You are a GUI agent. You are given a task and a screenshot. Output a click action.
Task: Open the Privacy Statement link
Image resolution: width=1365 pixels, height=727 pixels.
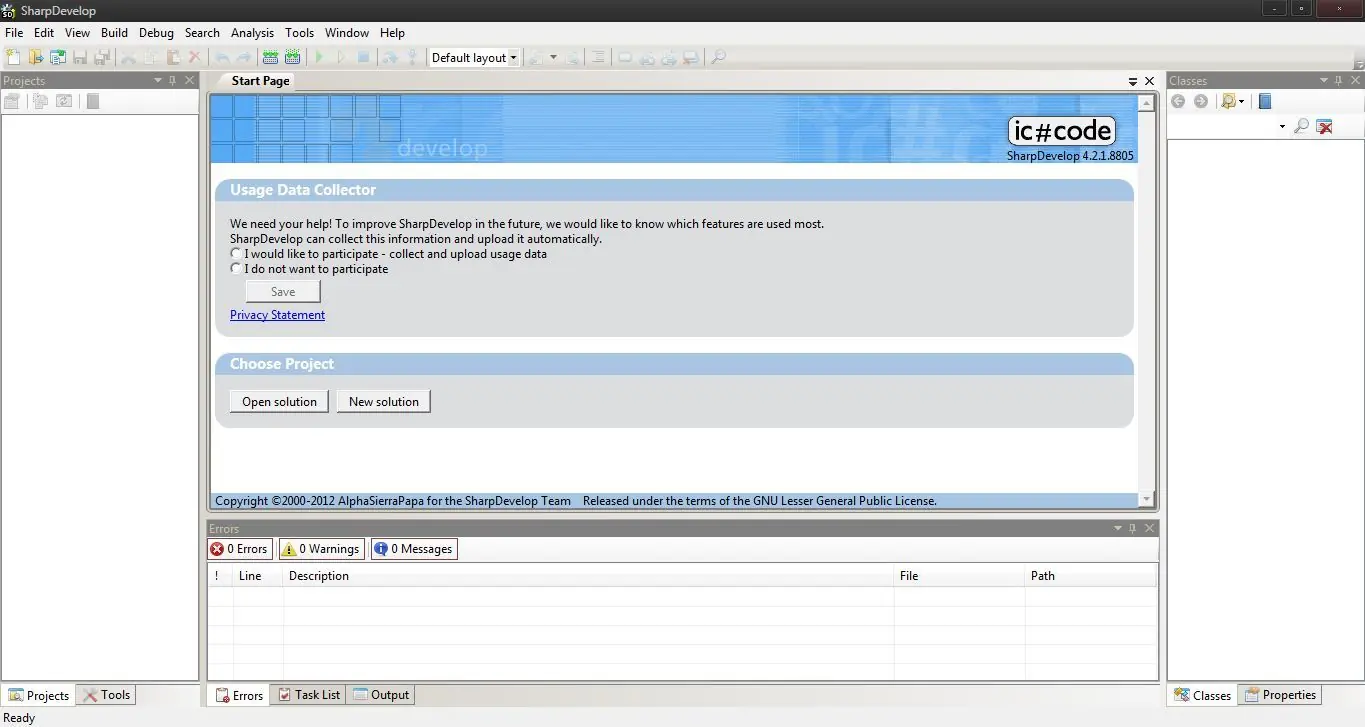(x=277, y=315)
